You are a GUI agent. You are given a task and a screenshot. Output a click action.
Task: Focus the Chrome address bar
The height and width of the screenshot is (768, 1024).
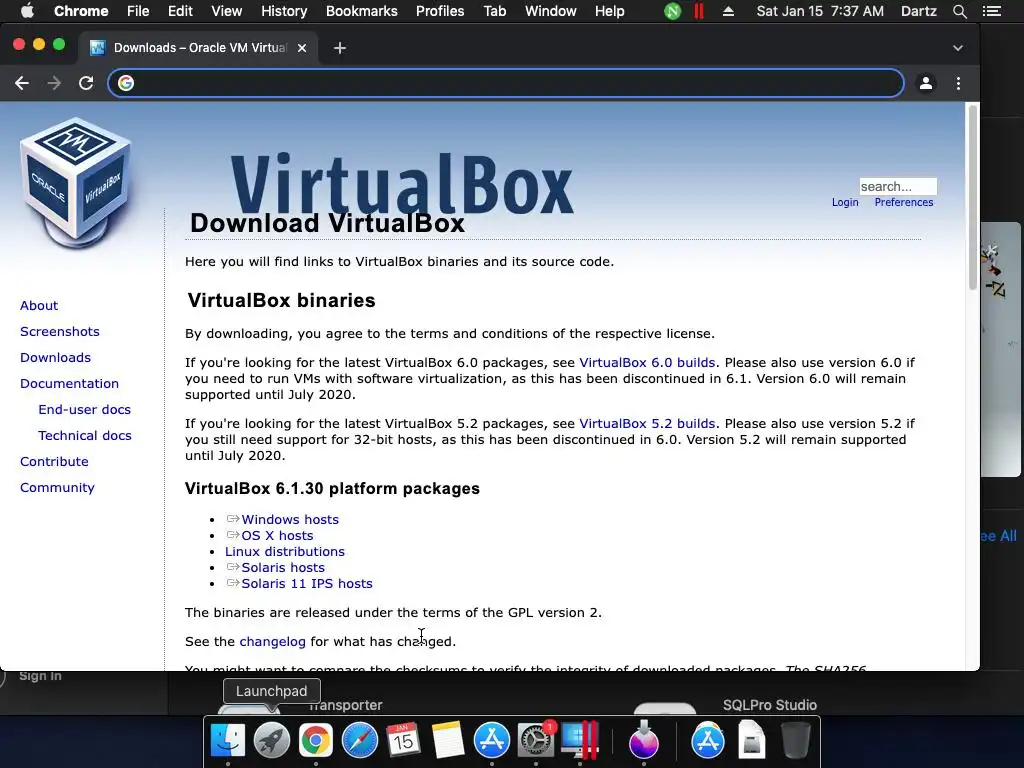tap(506, 83)
